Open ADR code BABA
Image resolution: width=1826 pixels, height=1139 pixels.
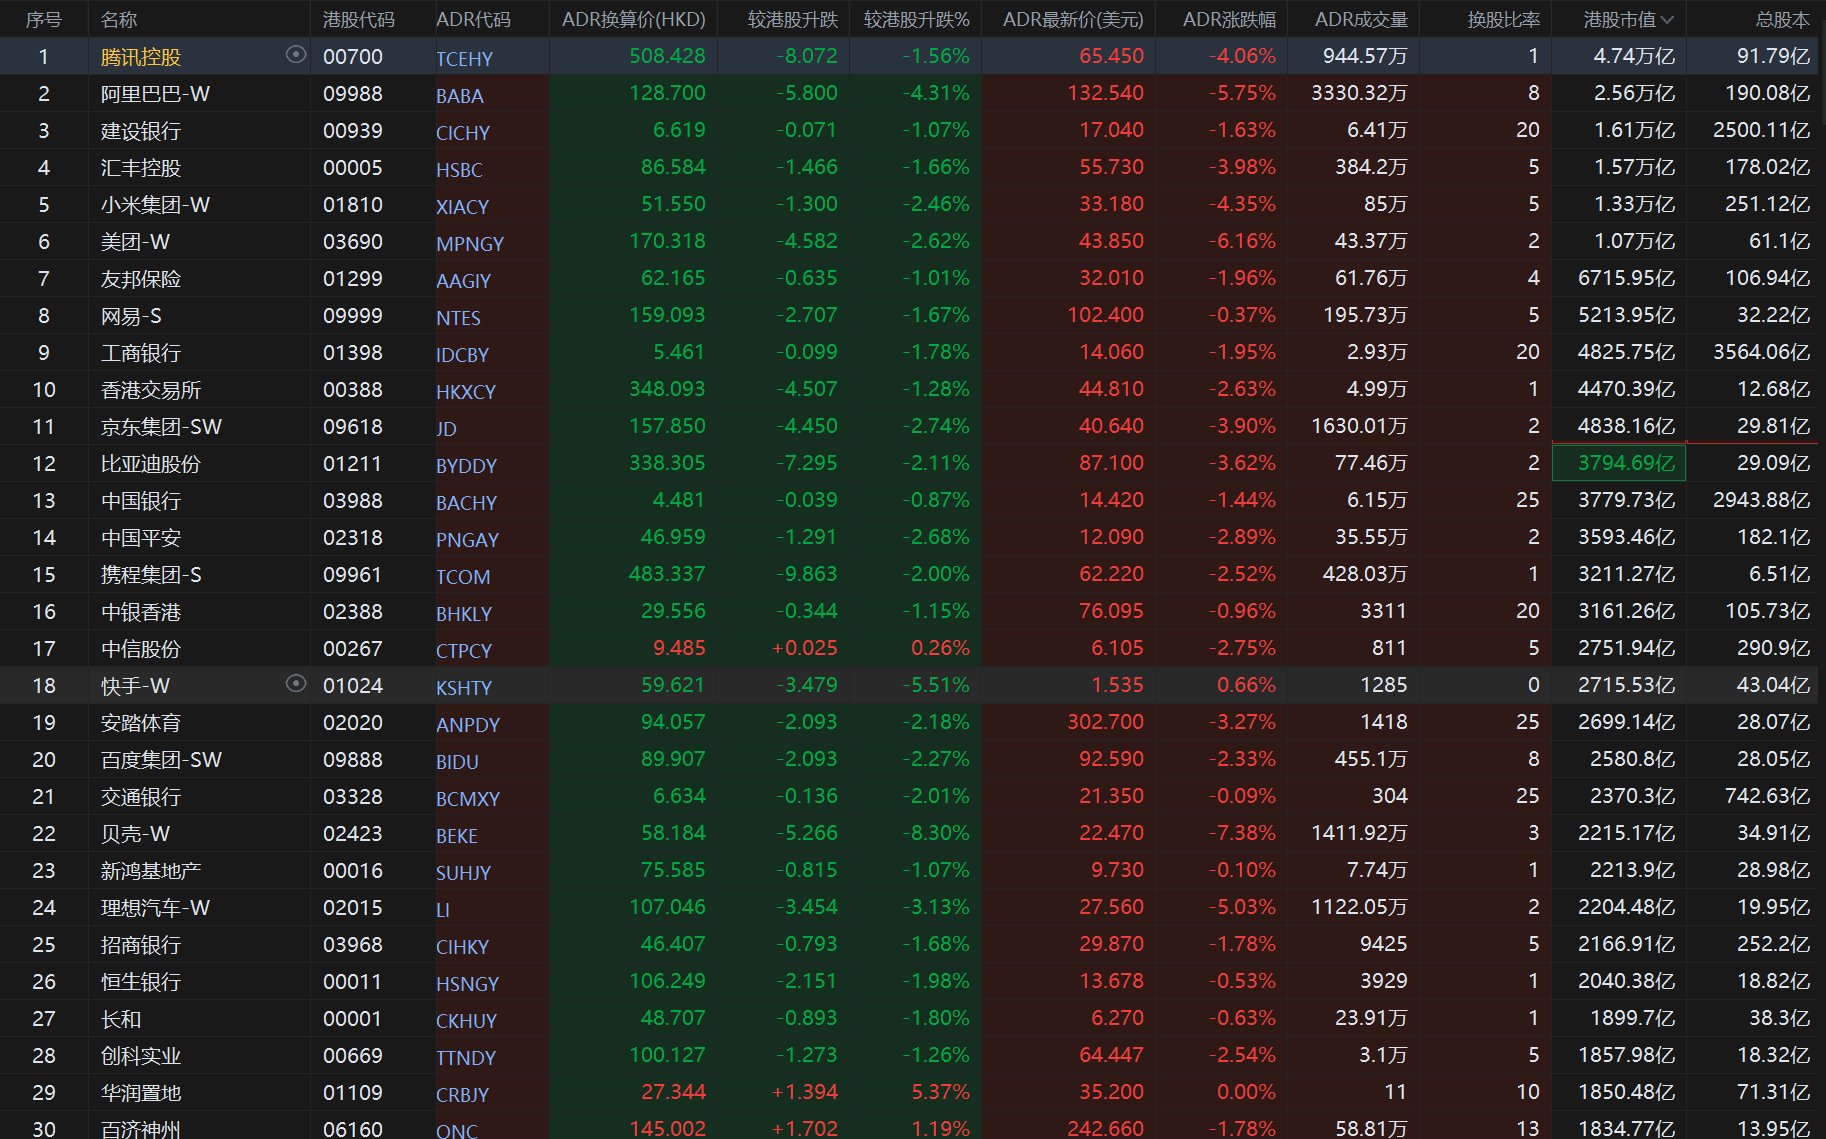click(x=460, y=96)
